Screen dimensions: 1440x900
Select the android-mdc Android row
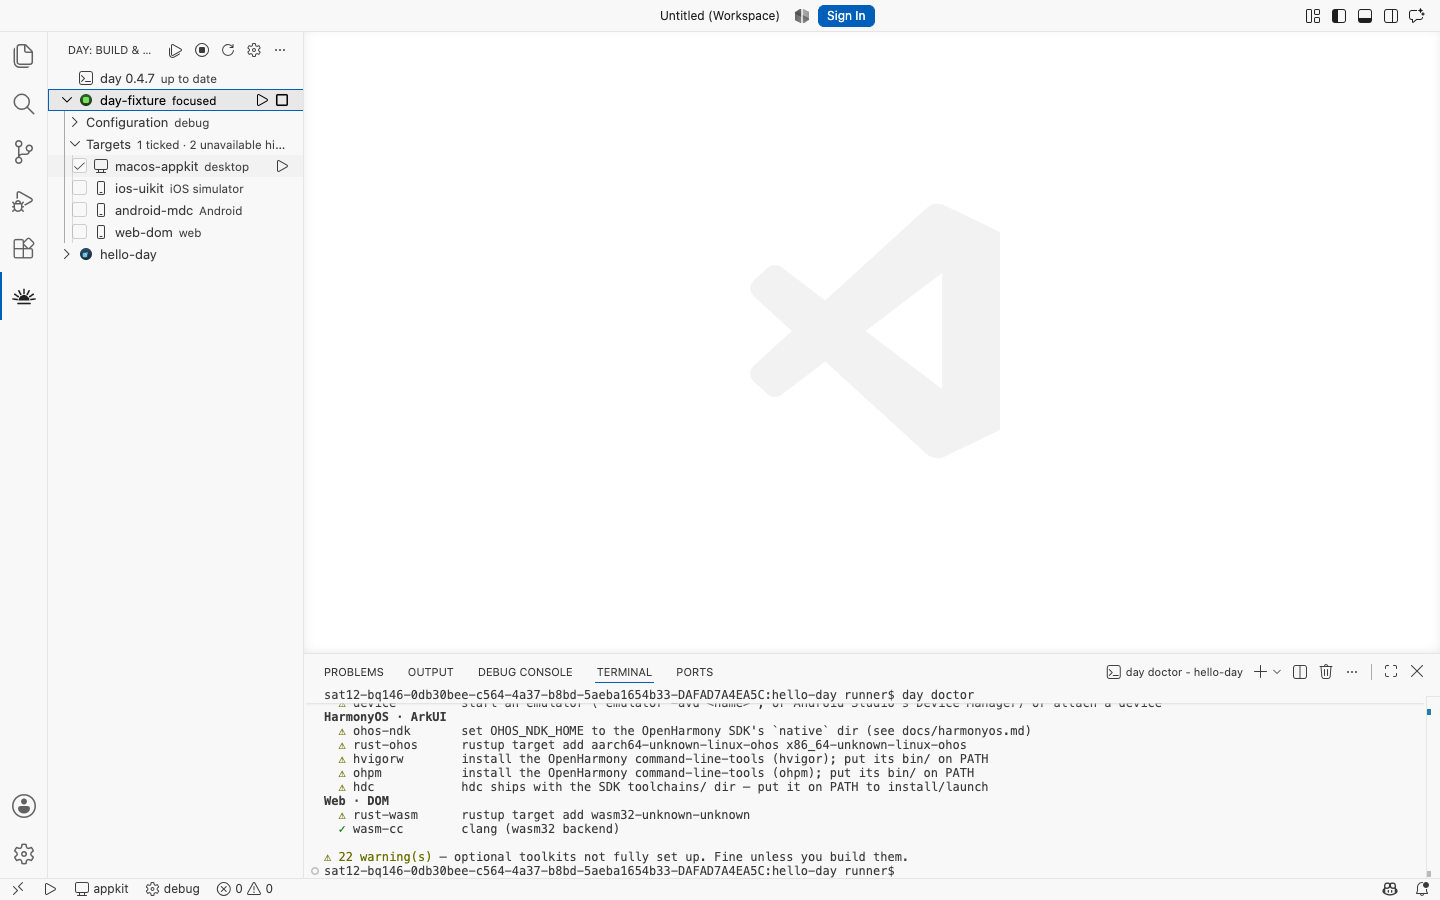(176, 210)
